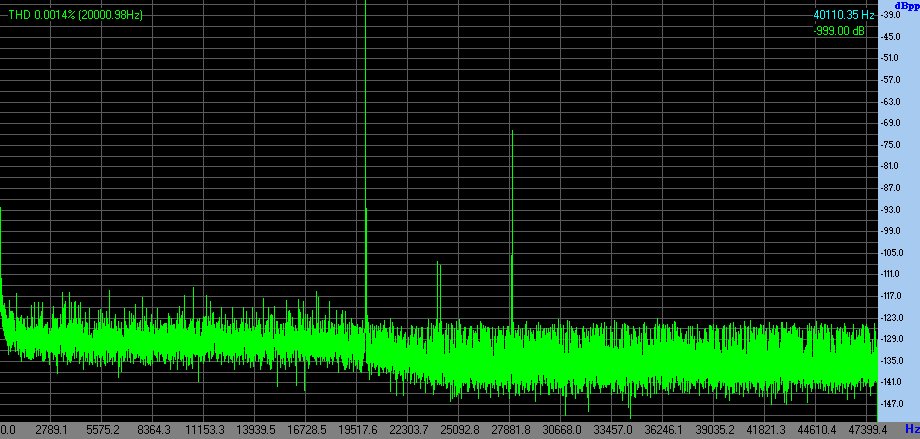Click the -81.0 amplitude axis label
This screenshot has height=439, width=920.
(891, 166)
